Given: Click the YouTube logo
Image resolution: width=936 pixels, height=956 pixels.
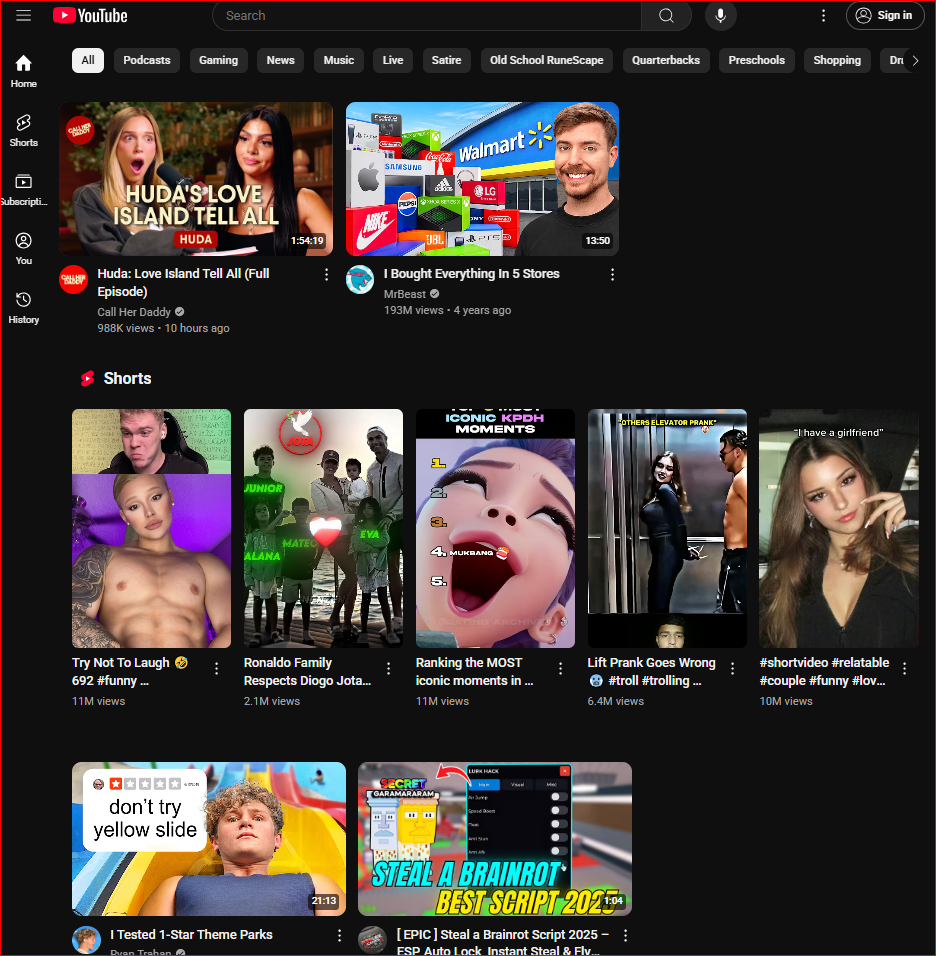Looking at the screenshot, I should [90, 15].
